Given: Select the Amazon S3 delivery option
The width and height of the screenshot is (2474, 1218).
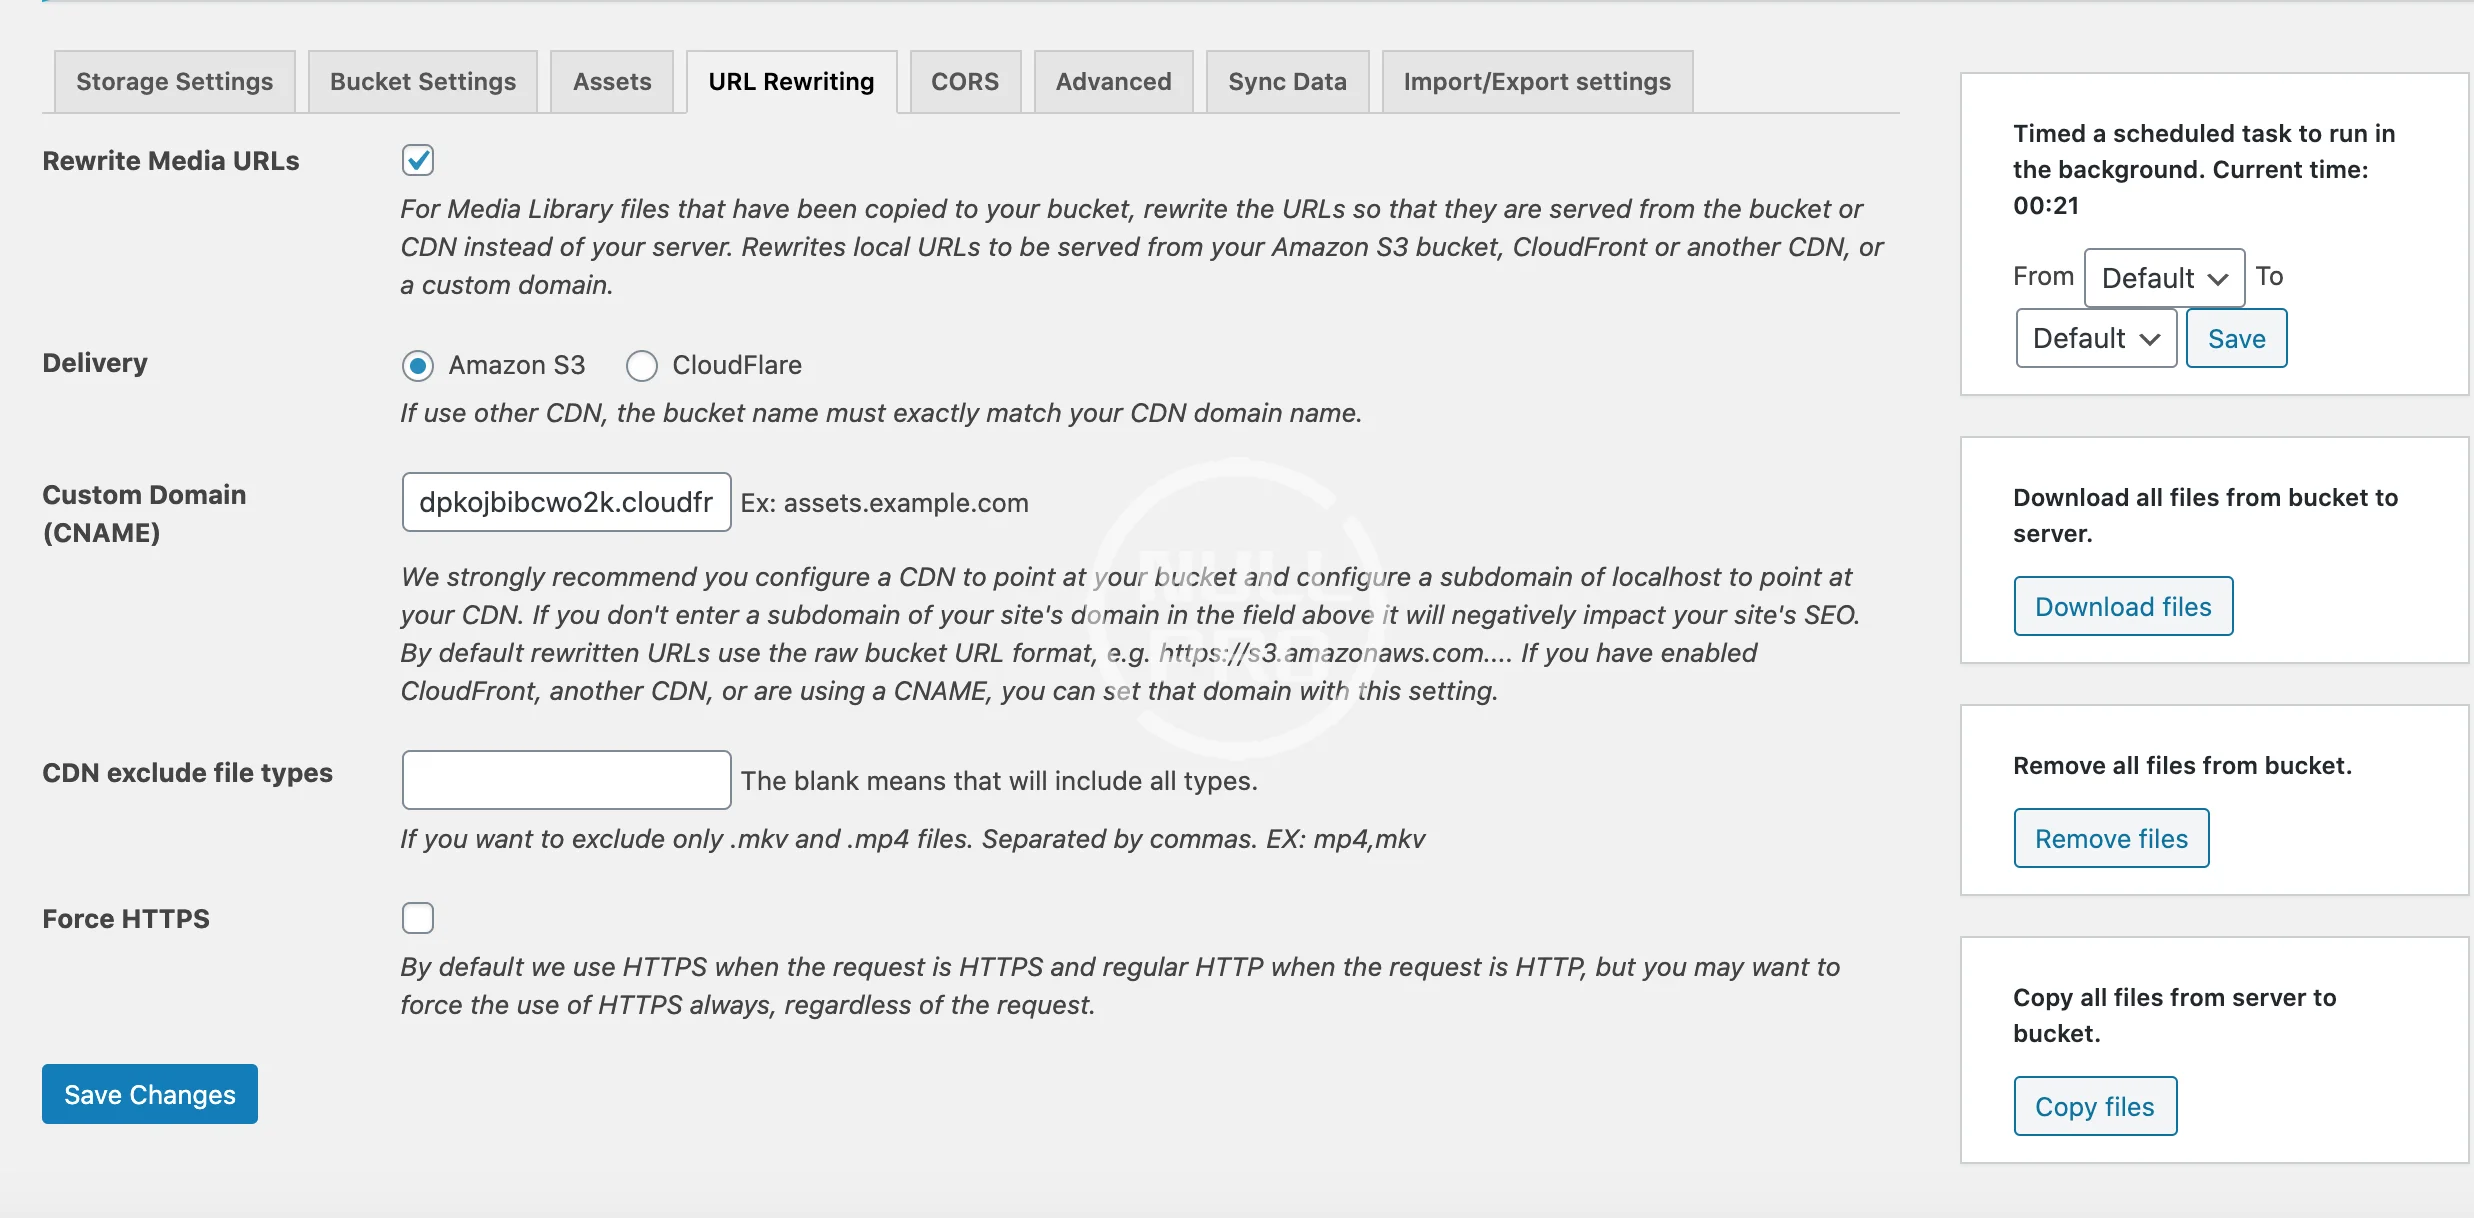Looking at the screenshot, I should coord(418,366).
